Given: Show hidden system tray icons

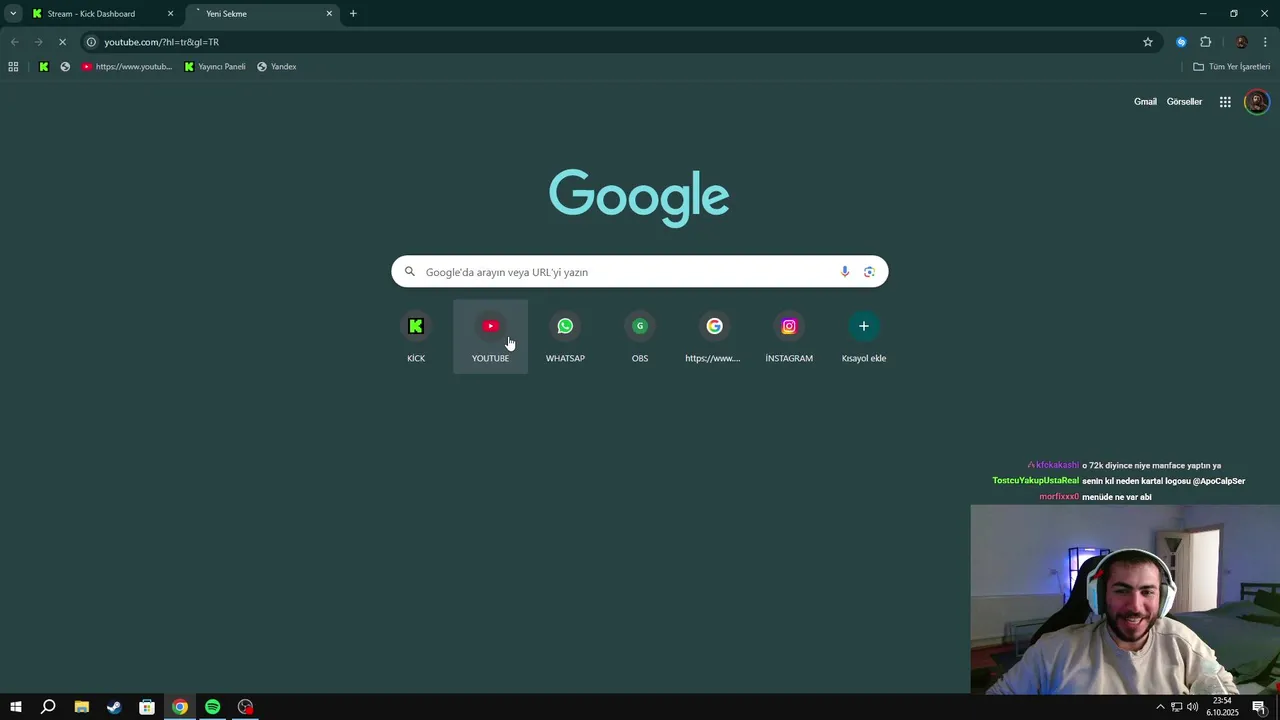Looking at the screenshot, I should (1160, 707).
